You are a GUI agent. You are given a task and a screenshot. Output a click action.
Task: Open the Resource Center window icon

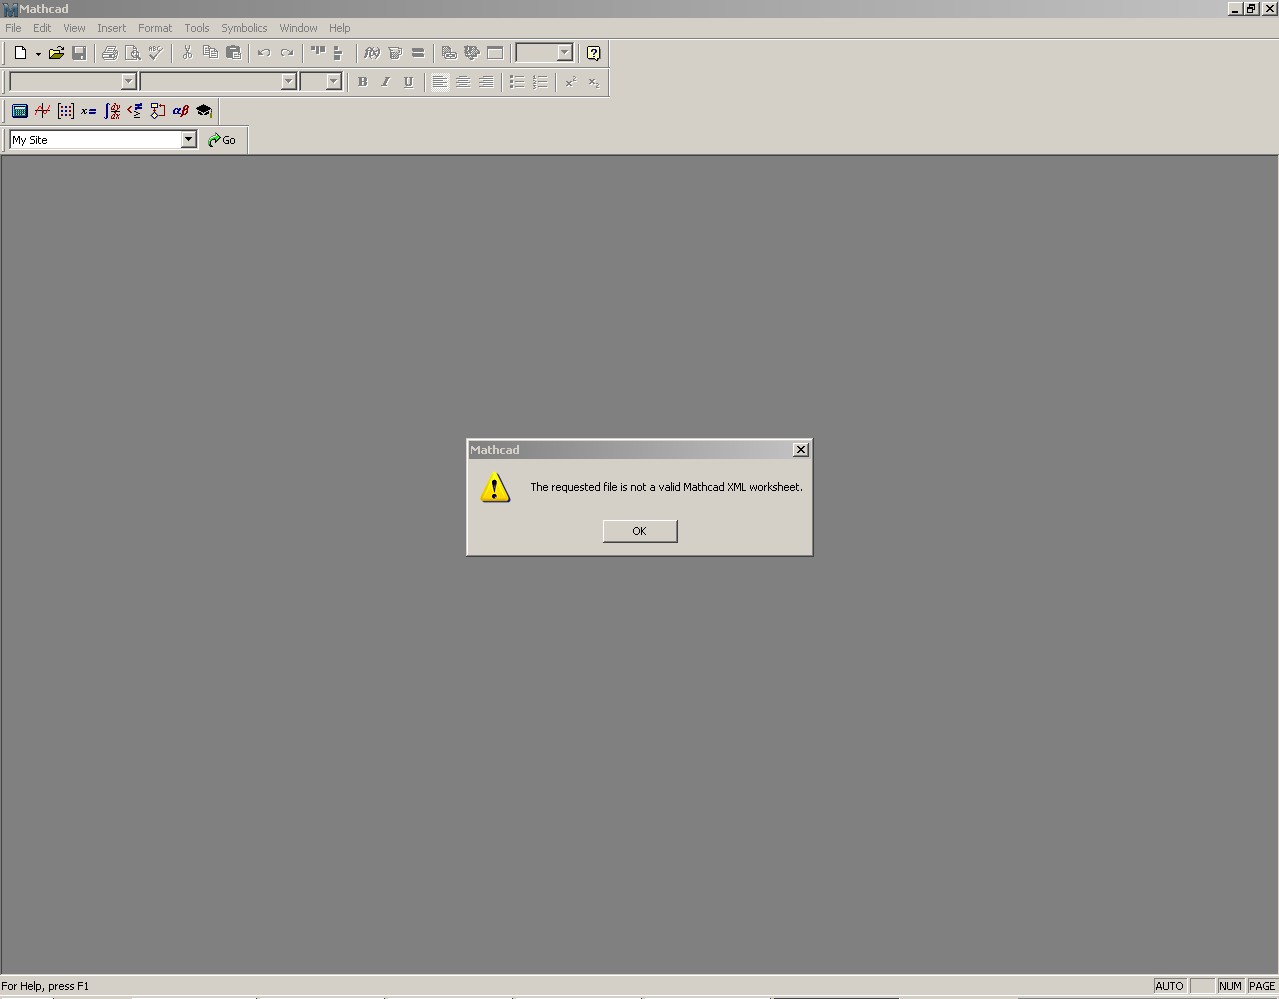tap(495, 53)
